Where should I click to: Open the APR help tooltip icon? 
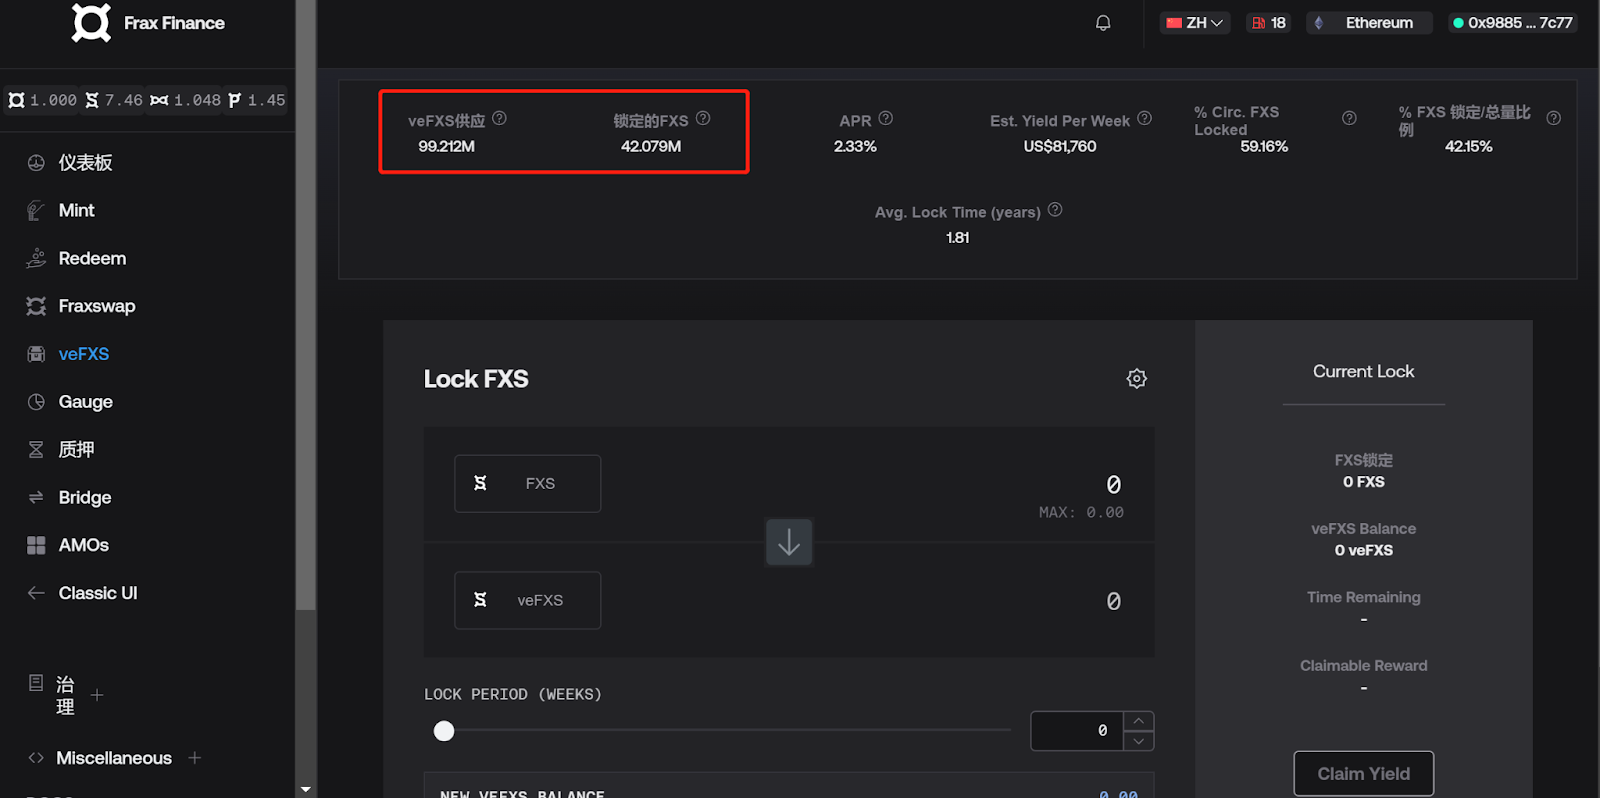coord(886,118)
